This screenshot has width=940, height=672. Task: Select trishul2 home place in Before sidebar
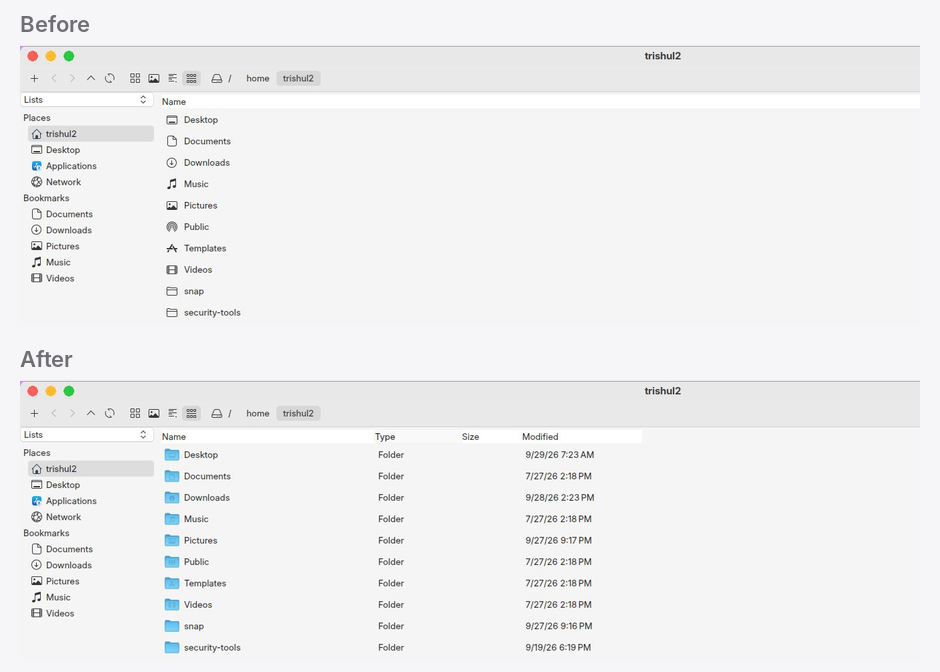pos(91,134)
